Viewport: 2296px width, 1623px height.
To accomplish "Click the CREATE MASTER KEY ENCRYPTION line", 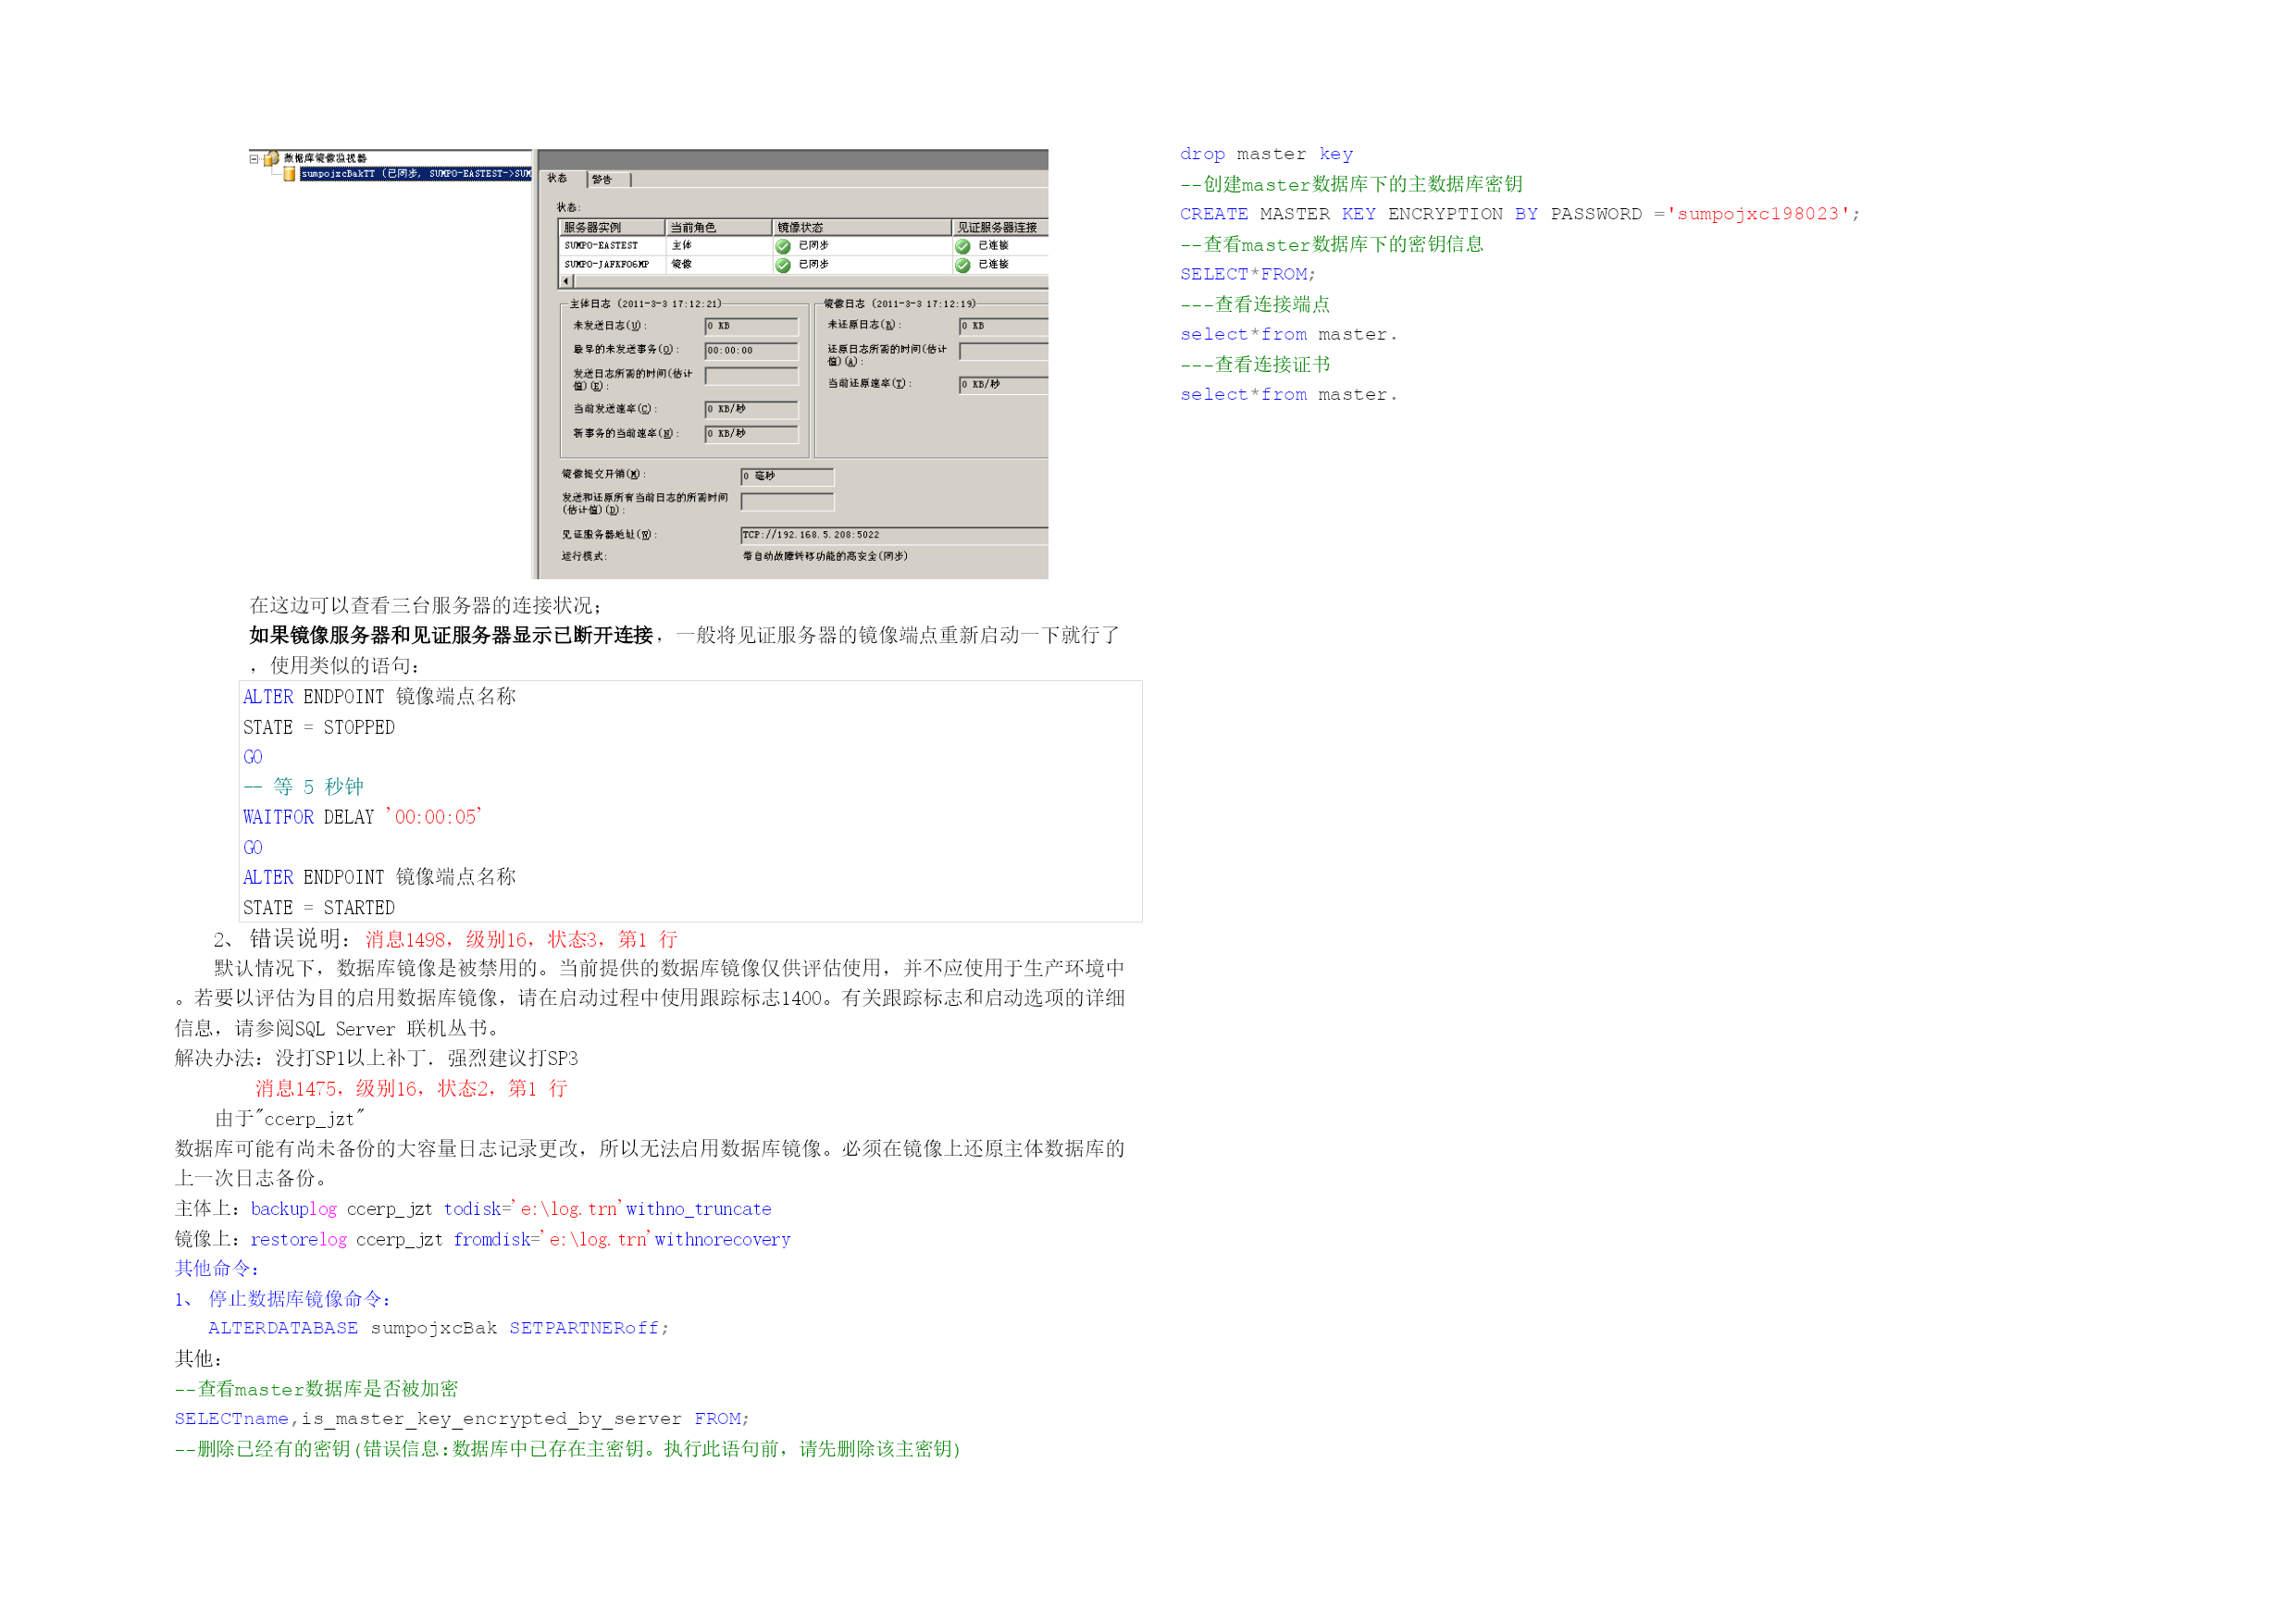I will pos(1520,214).
